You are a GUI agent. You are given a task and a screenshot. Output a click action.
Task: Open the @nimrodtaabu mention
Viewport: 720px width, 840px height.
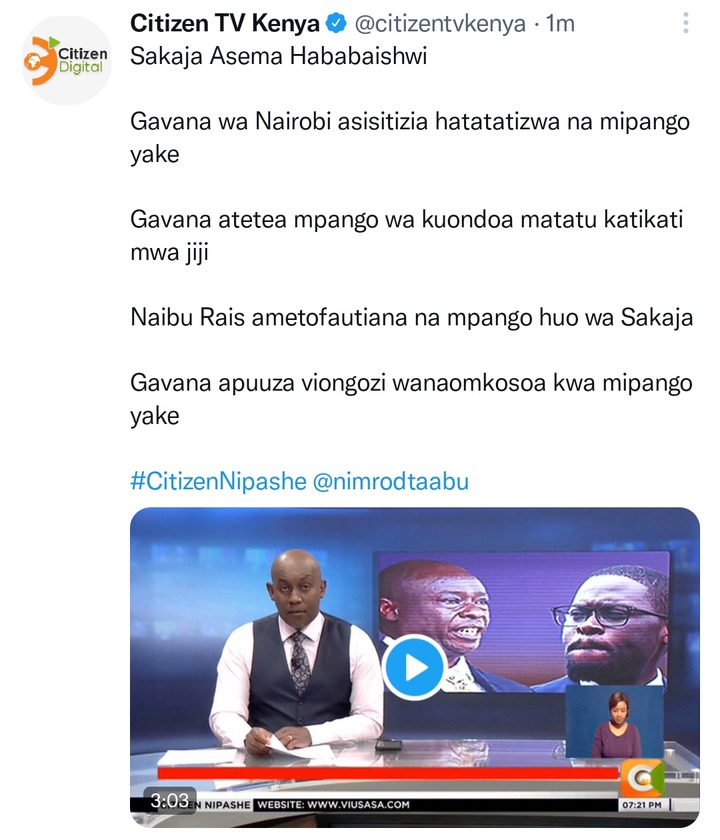(391, 481)
